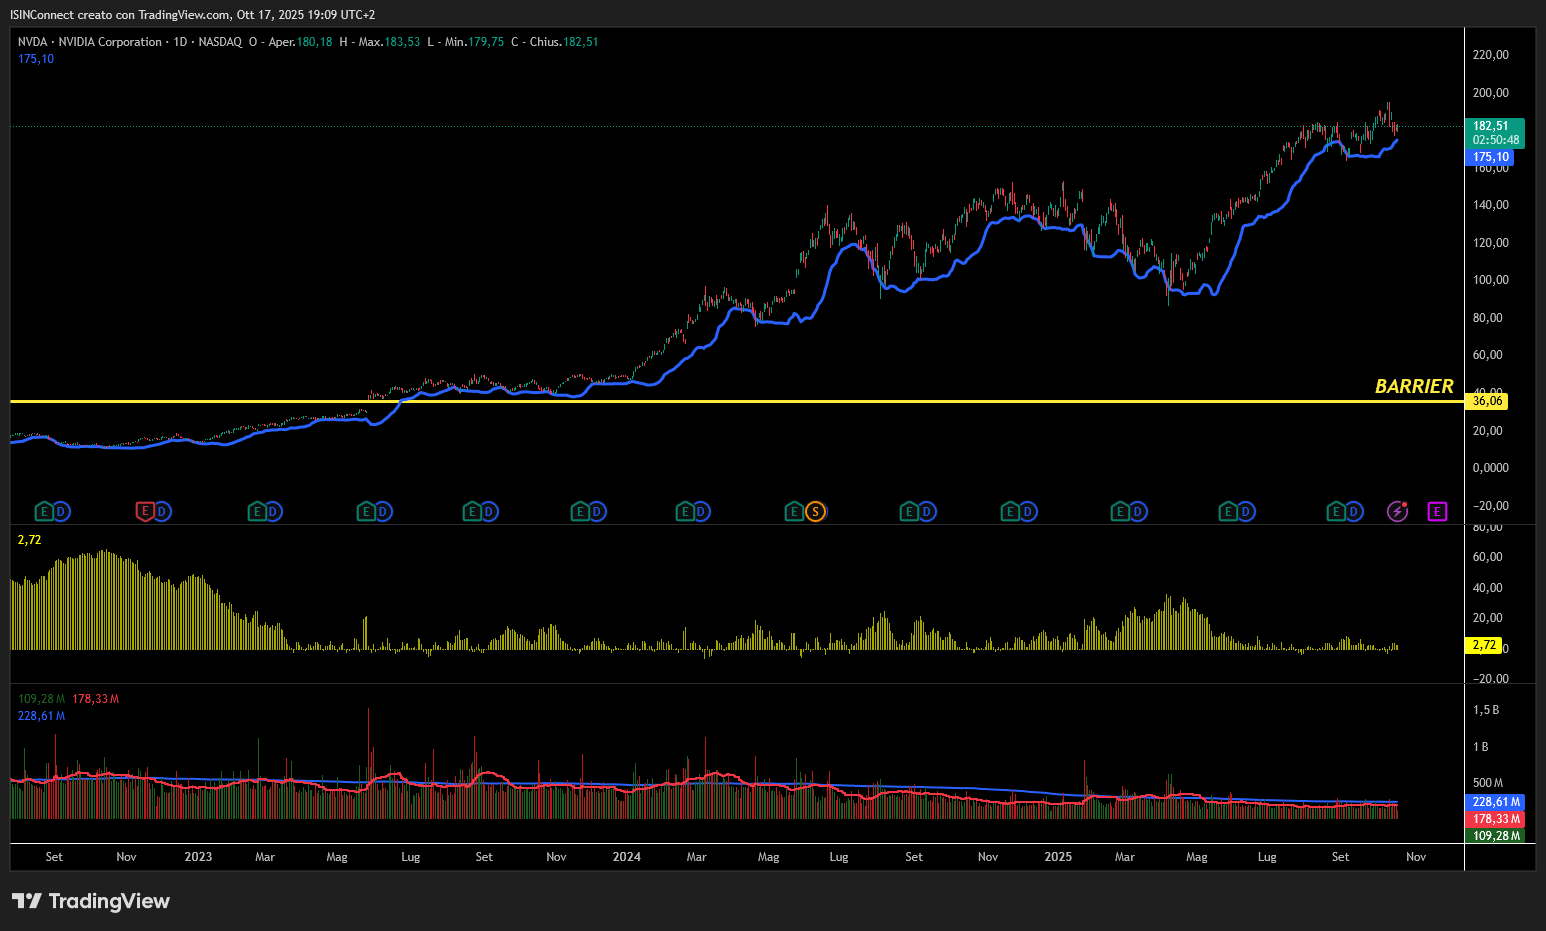Click the dividend D marker beside red earnings
Screen dimensions: 1546x931
(162, 512)
